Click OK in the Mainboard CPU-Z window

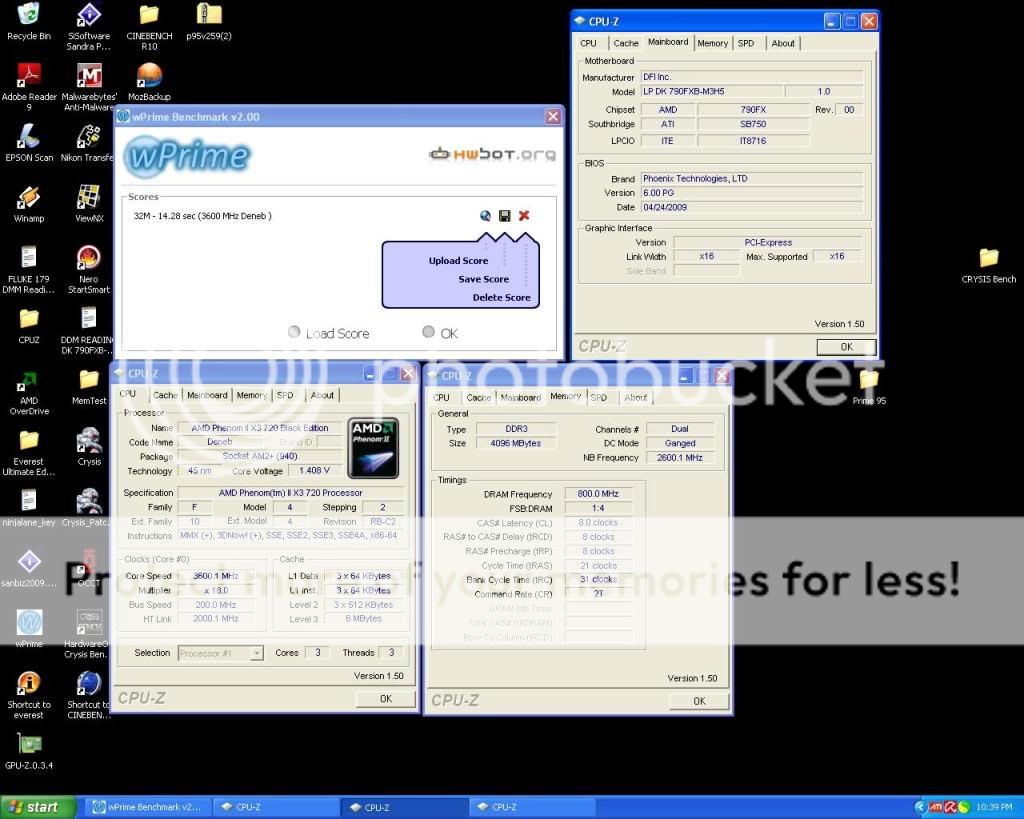tap(846, 347)
